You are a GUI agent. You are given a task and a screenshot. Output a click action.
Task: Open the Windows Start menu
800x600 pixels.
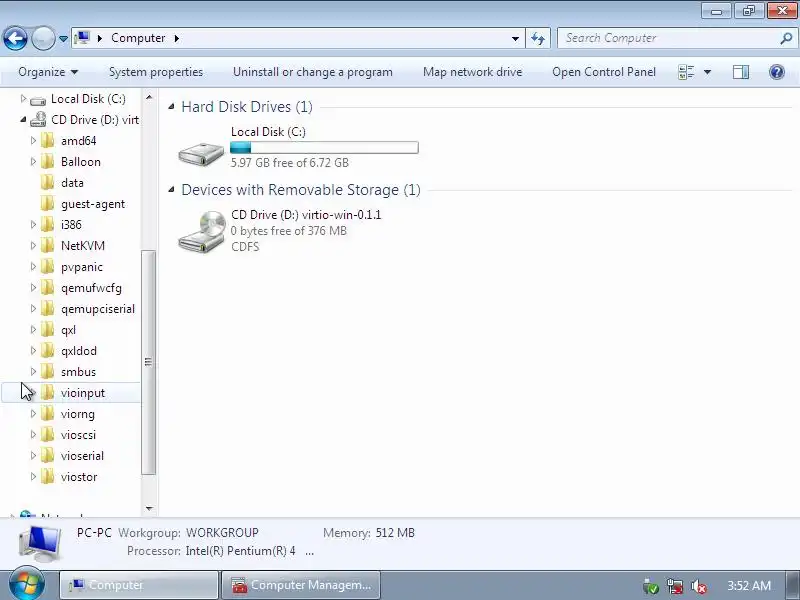(26, 585)
